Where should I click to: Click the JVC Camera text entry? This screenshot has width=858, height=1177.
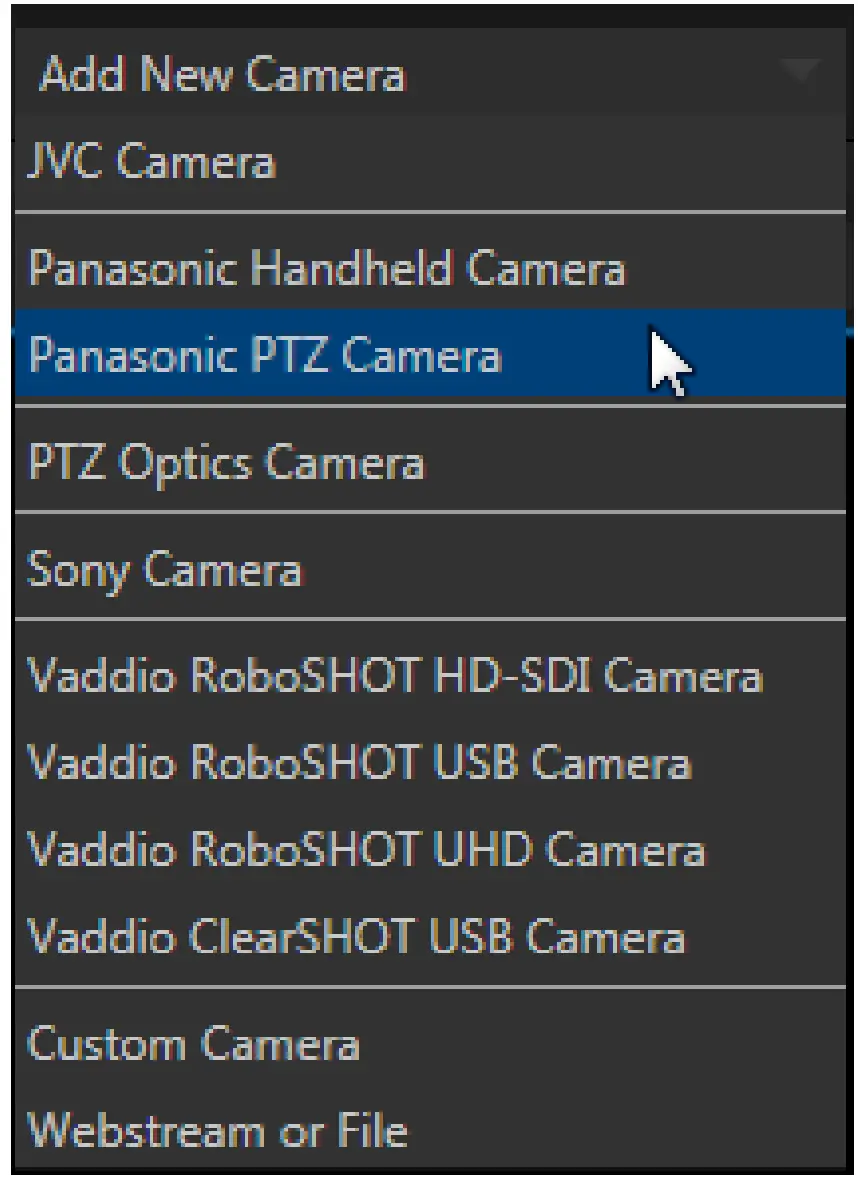(150, 160)
